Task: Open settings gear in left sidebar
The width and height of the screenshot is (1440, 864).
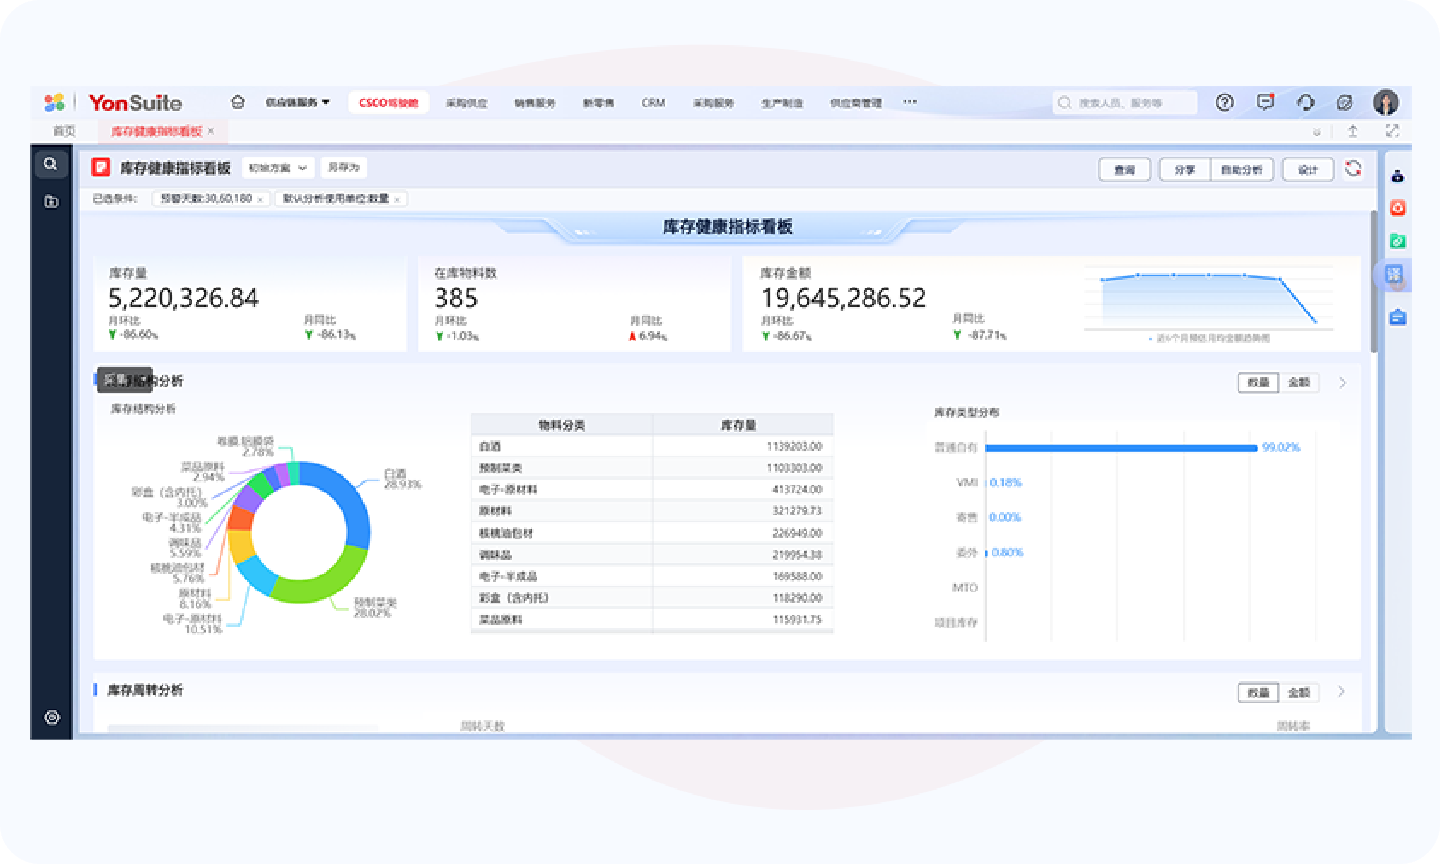Action: (52, 717)
